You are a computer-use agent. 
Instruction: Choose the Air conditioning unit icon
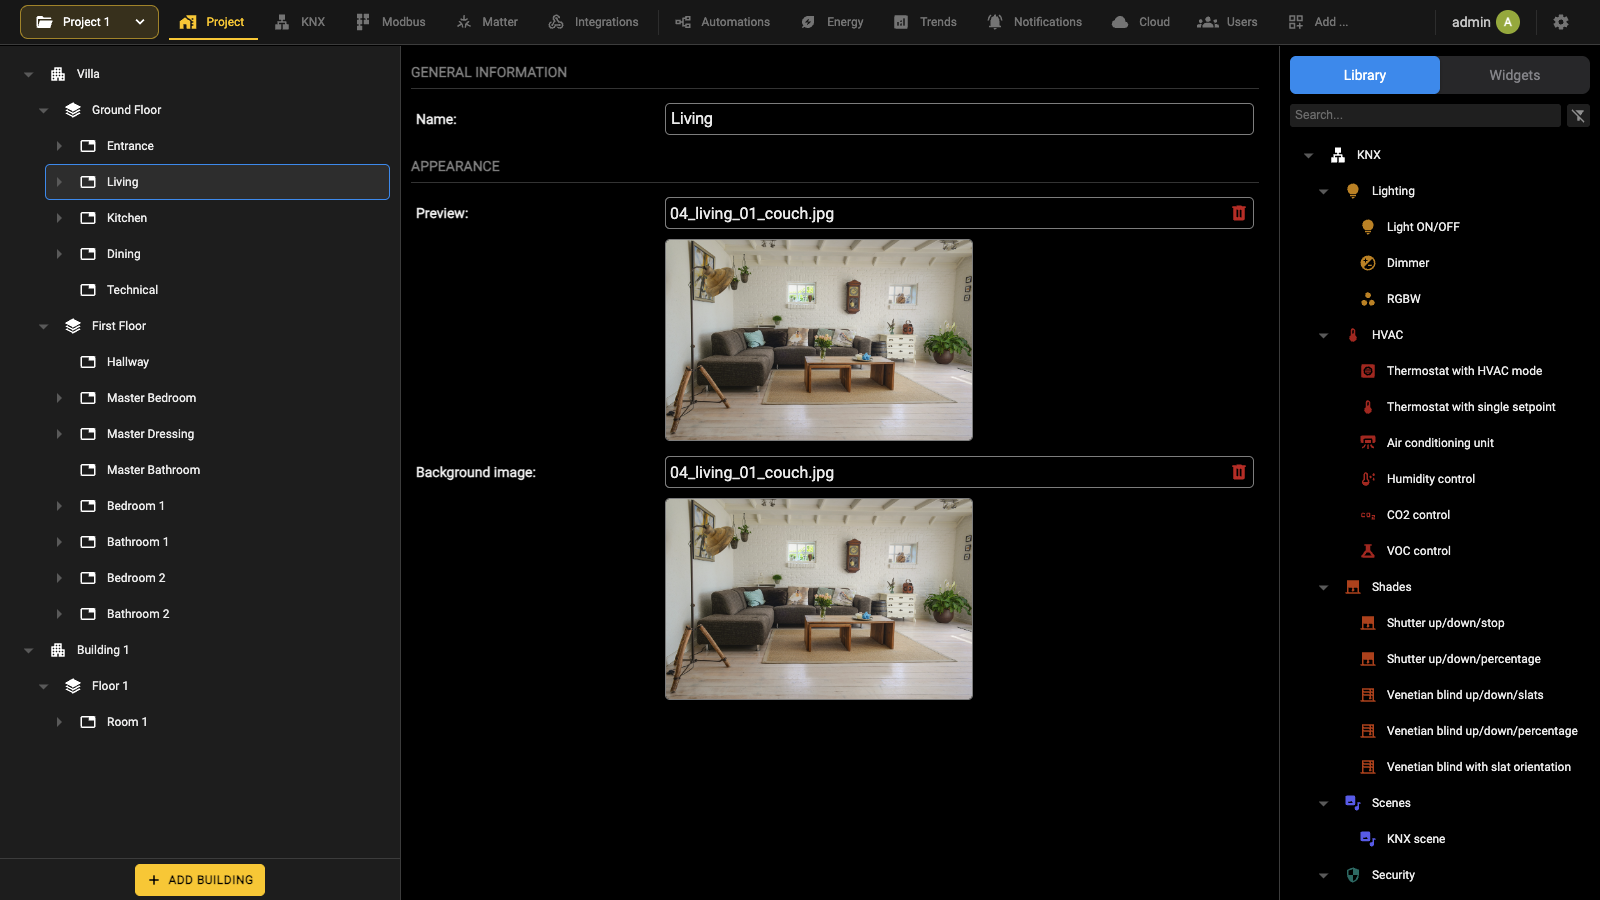click(x=1368, y=443)
